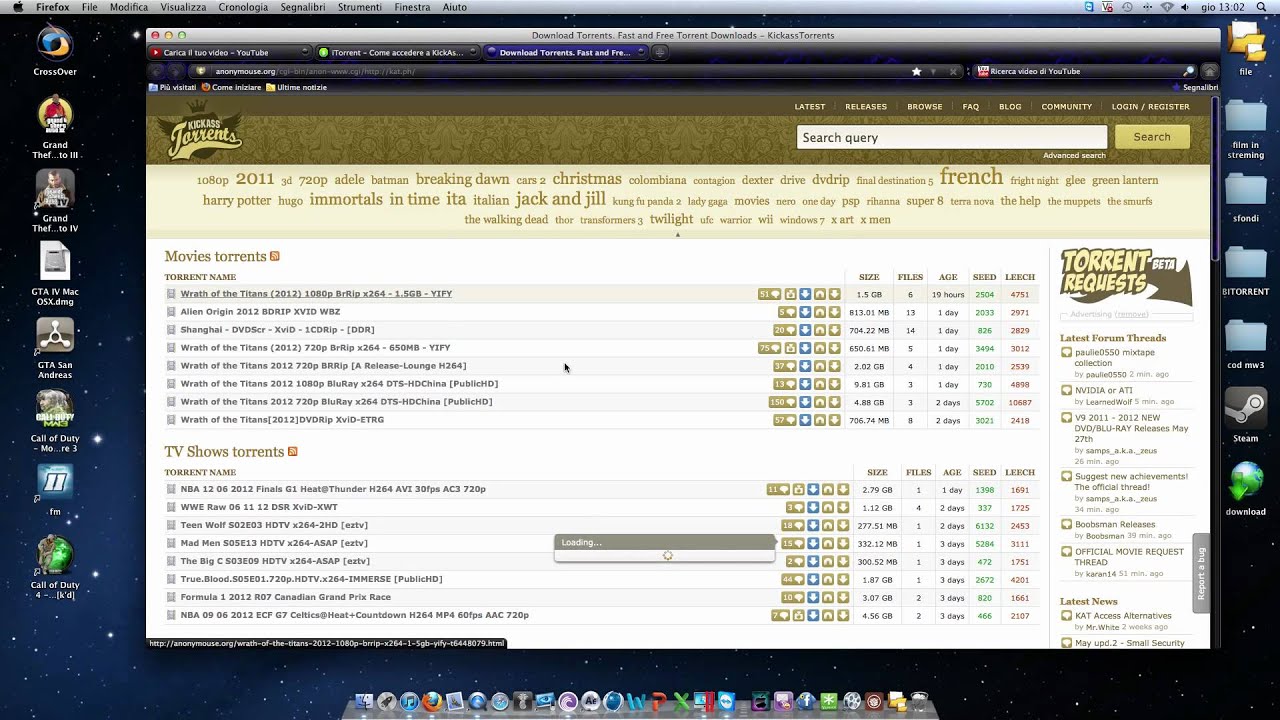Viewport: 1280px width, 720px height.
Task: Click LOGIN / REGISTER link
Action: pos(1151,107)
